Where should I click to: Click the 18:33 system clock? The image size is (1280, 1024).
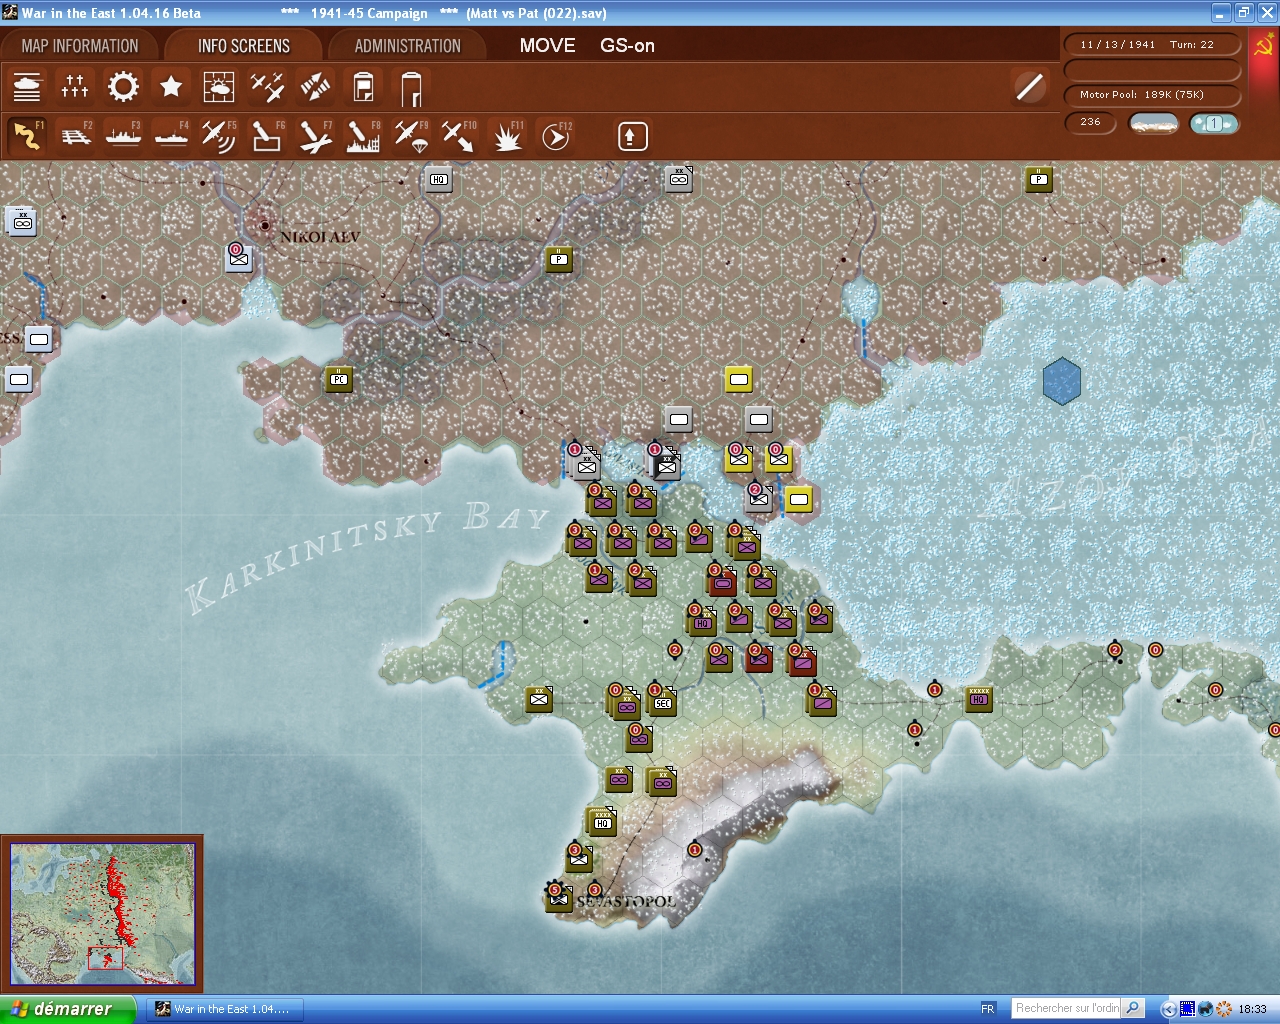(x=1252, y=1009)
